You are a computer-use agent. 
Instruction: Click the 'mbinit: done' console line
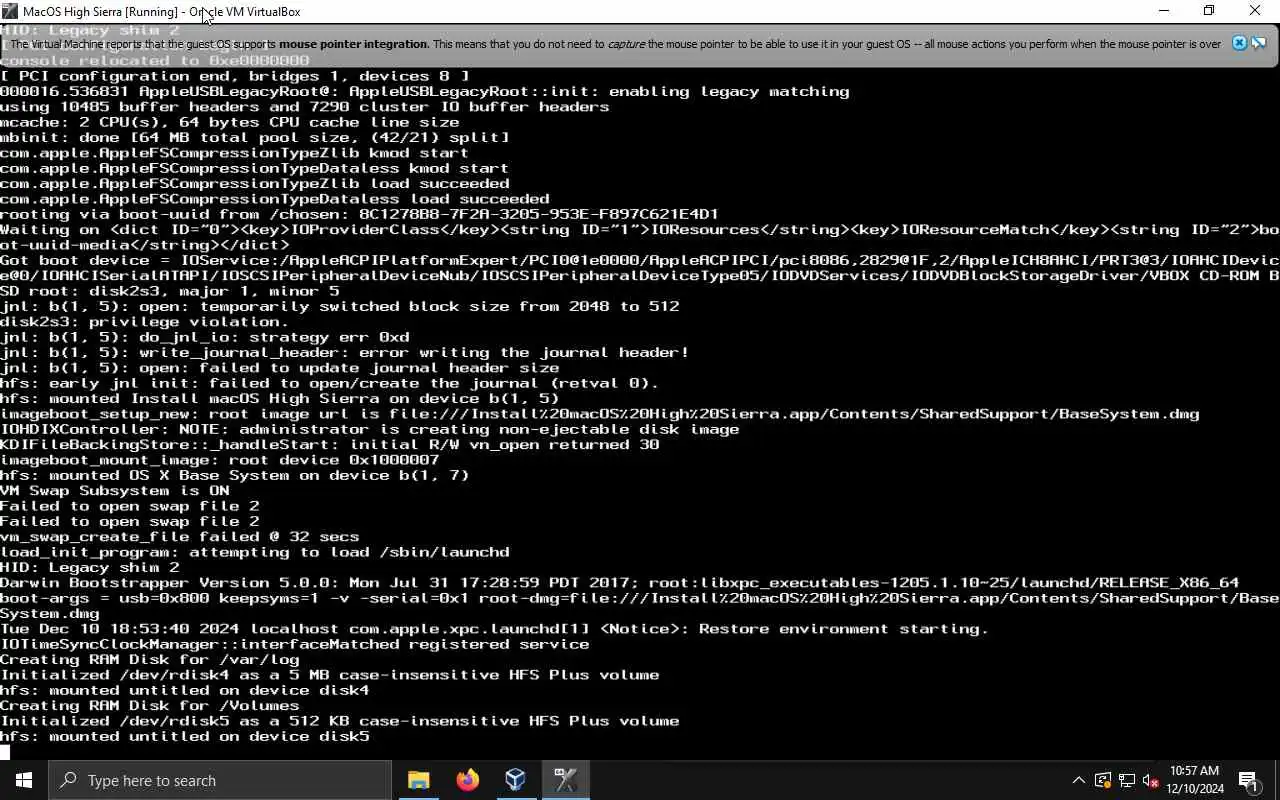click(254, 137)
